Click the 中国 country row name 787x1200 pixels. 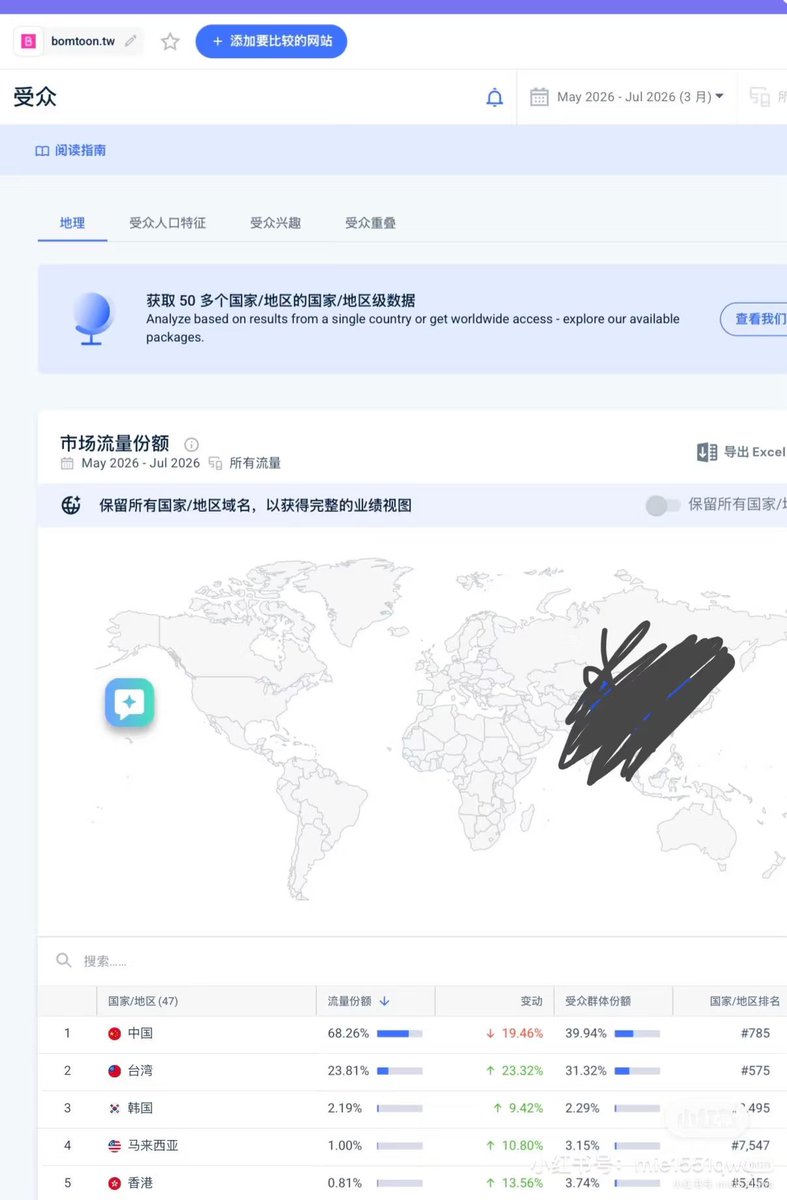point(140,1033)
